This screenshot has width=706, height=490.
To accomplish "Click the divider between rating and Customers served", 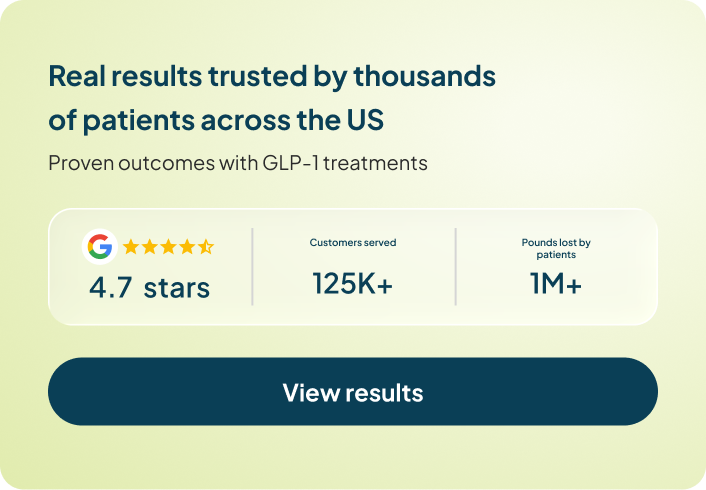I will tap(252, 266).
